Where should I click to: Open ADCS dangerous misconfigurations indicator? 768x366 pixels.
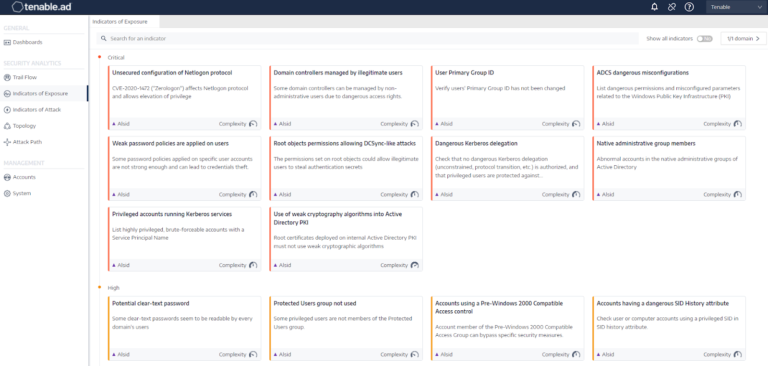(x=669, y=98)
